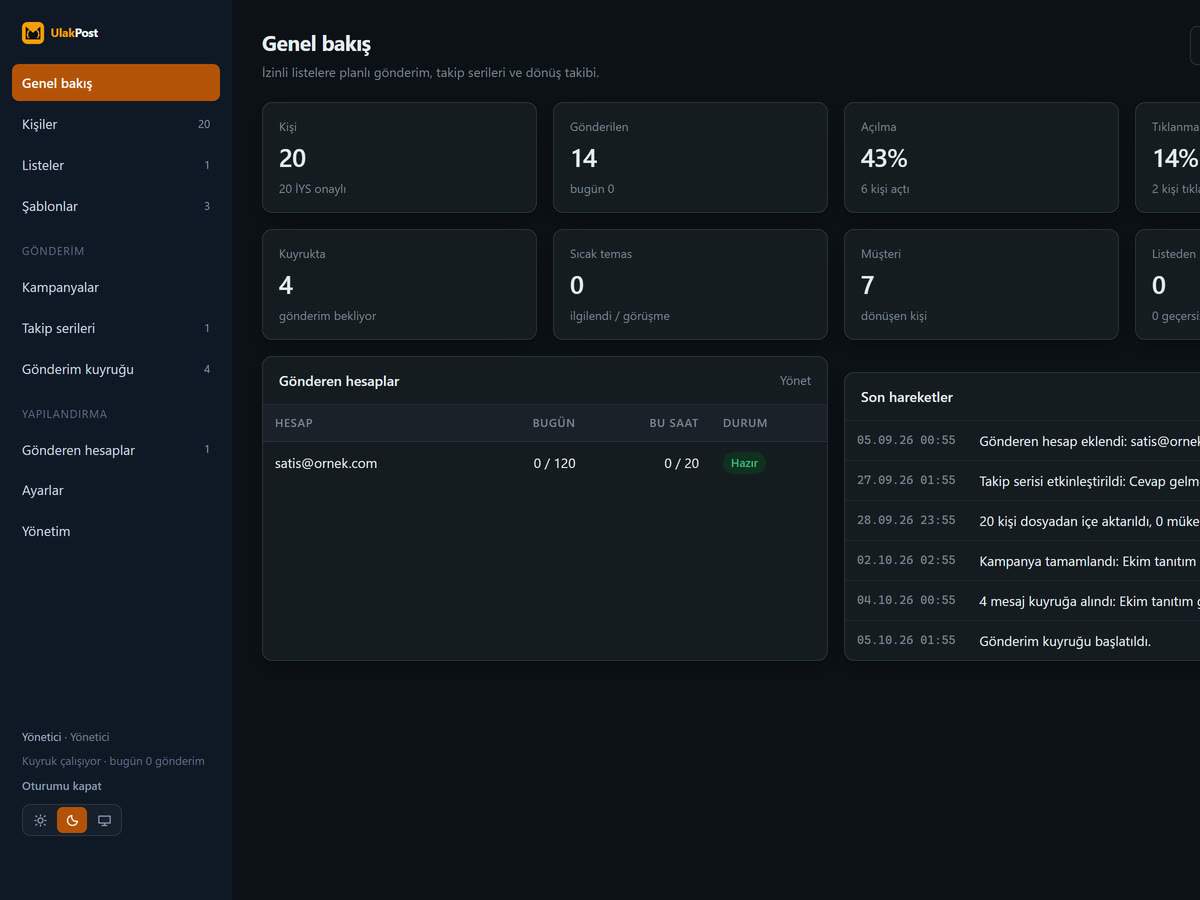Go to Takip serileri

click(x=116, y=328)
